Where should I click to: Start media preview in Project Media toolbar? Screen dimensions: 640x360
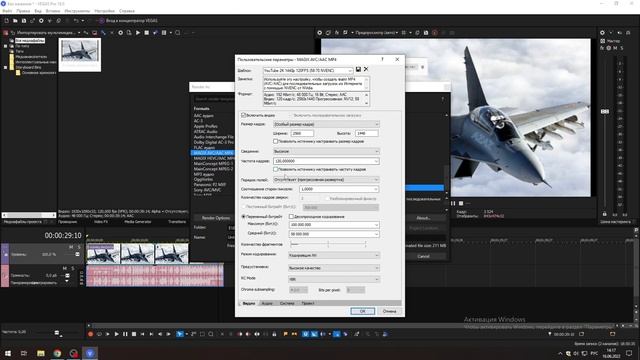[138, 33]
